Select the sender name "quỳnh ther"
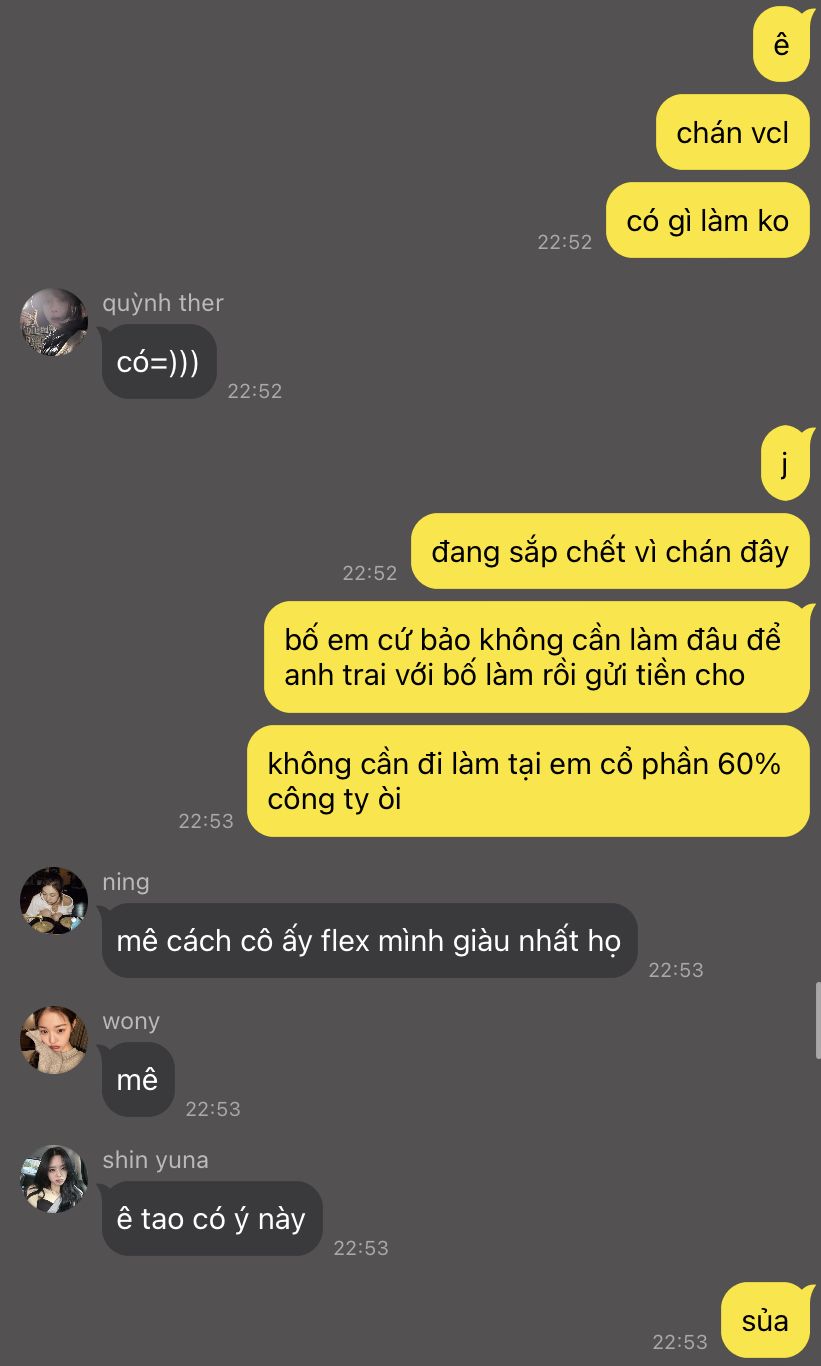Viewport: 821px width, 1366px height. (163, 303)
